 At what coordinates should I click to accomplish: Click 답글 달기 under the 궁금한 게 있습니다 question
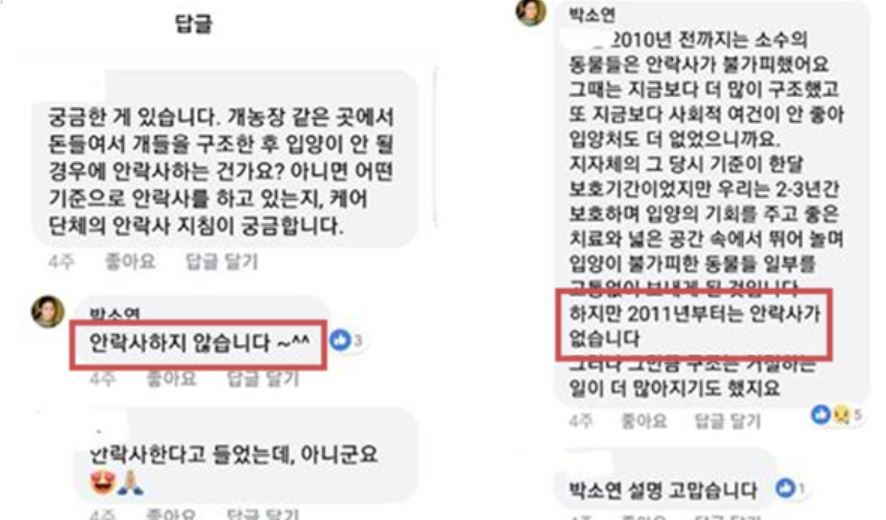[x=222, y=262]
